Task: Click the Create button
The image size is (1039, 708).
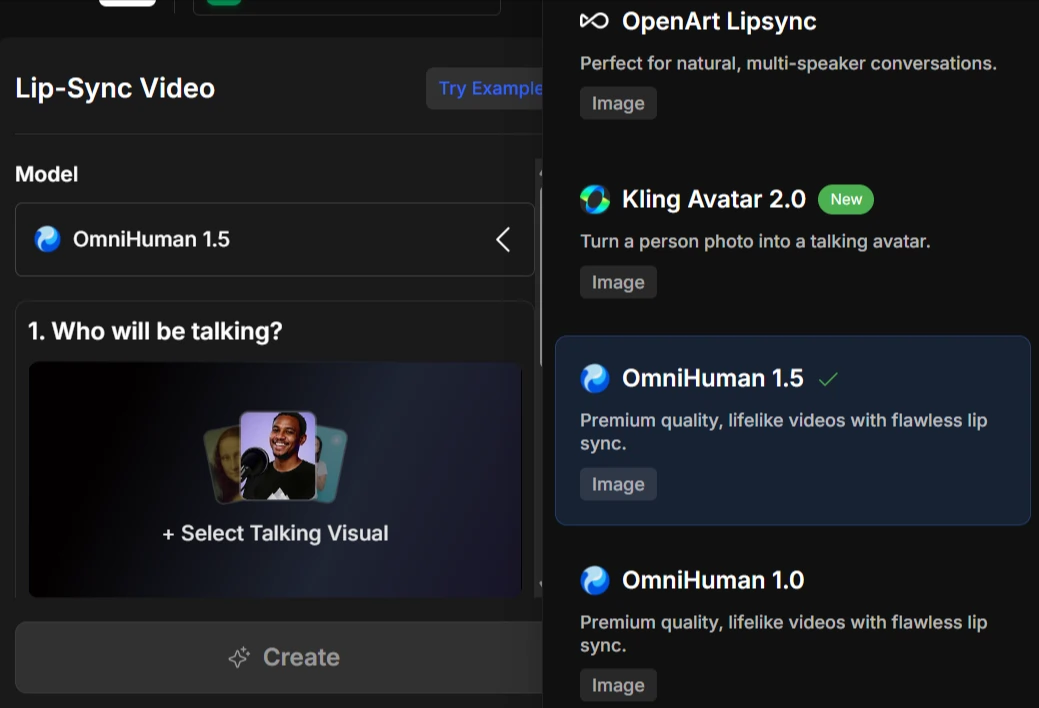Action: 279,657
